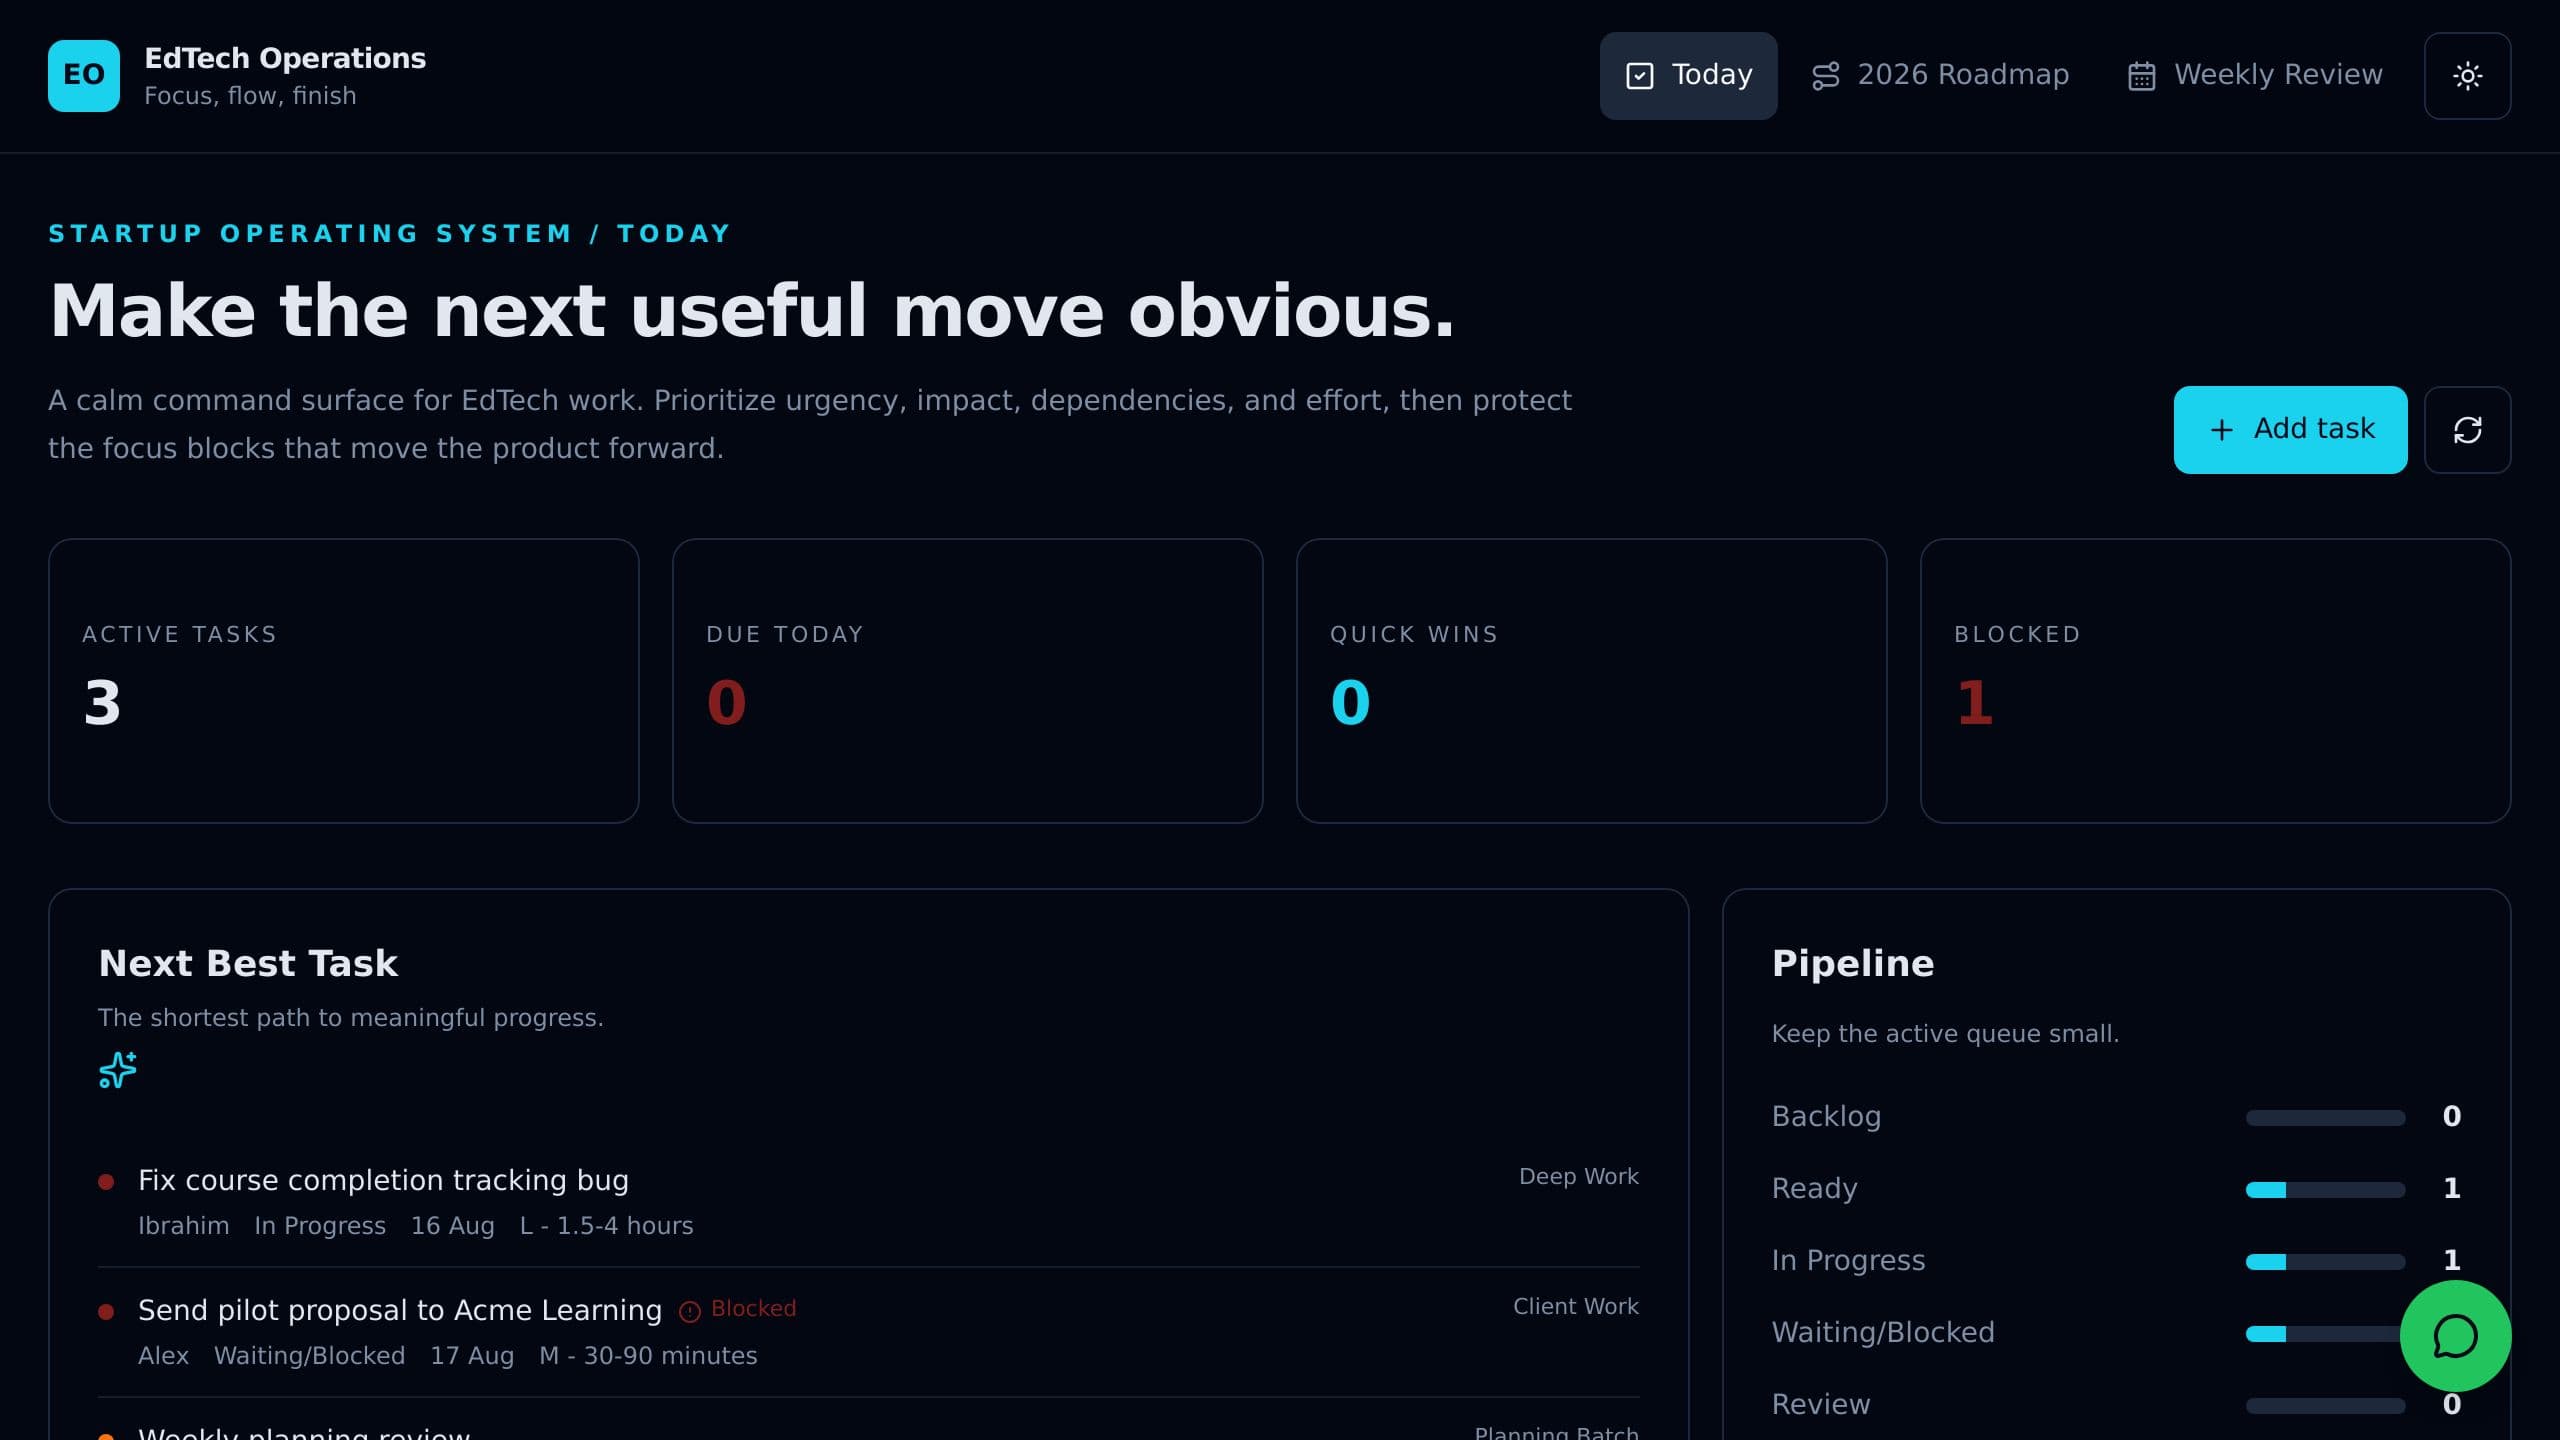Open the 2026 Roadmap tab
This screenshot has width=2560, height=1440.
tap(1940, 76)
